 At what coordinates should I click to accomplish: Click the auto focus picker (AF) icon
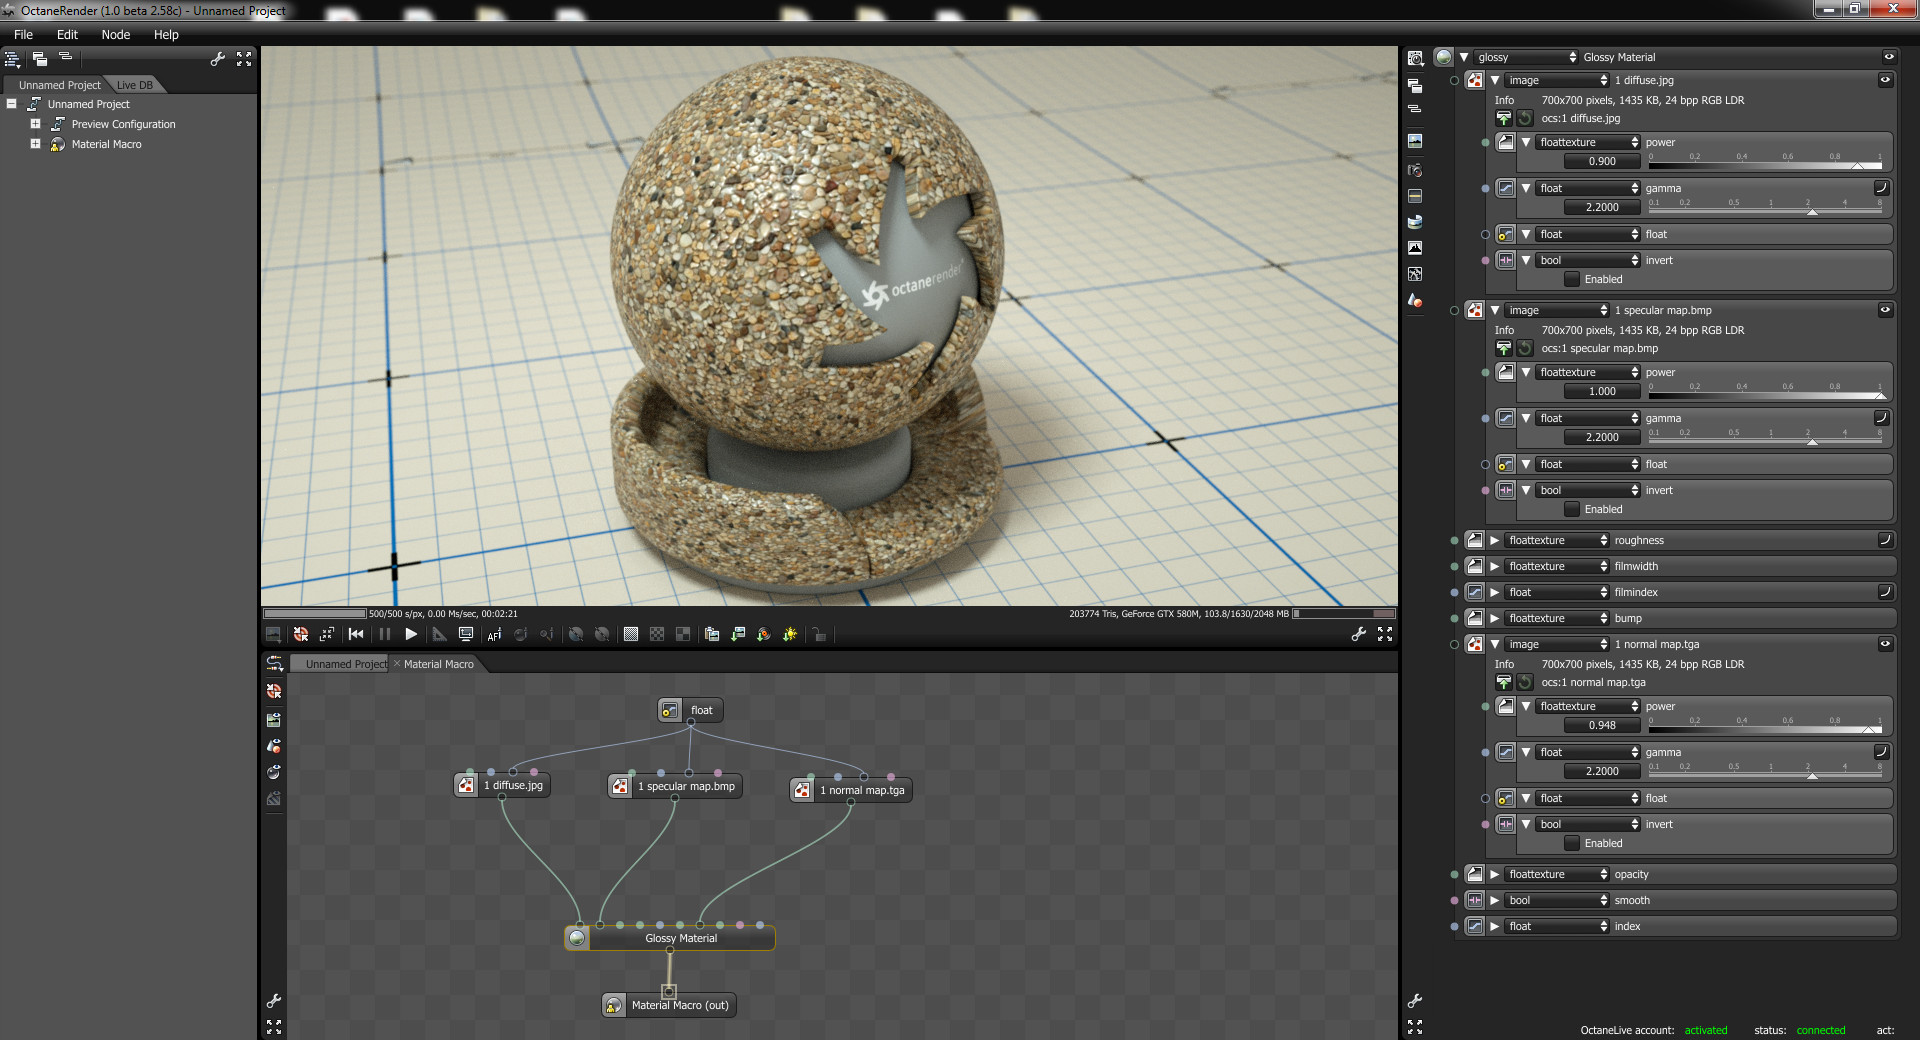[494, 634]
